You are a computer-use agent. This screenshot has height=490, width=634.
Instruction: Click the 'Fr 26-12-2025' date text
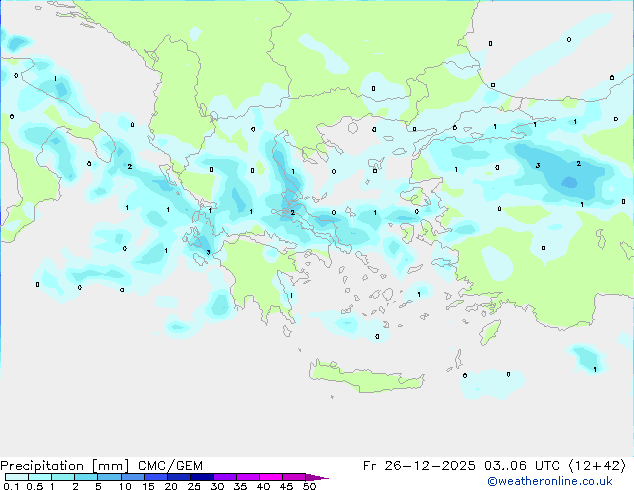pyautogui.click(x=419, y=466)
